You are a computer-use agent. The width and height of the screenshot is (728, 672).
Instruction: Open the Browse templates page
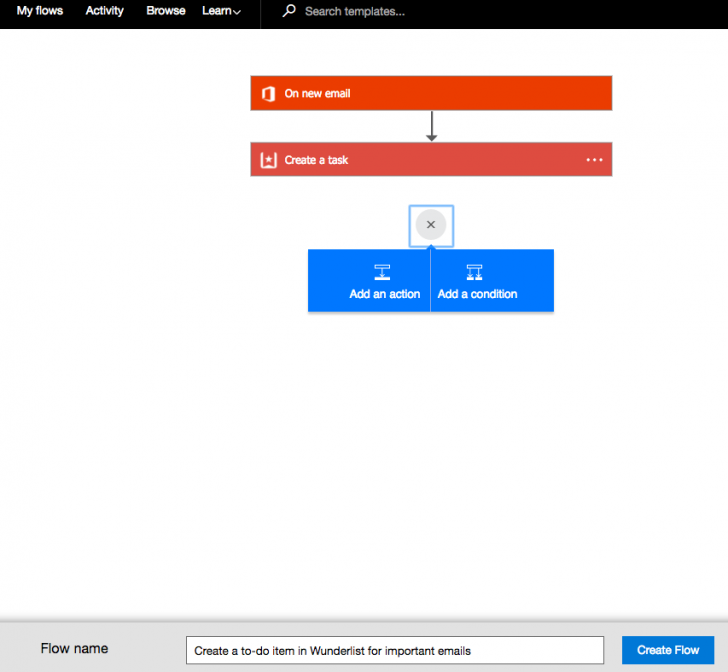pos(166,11)
